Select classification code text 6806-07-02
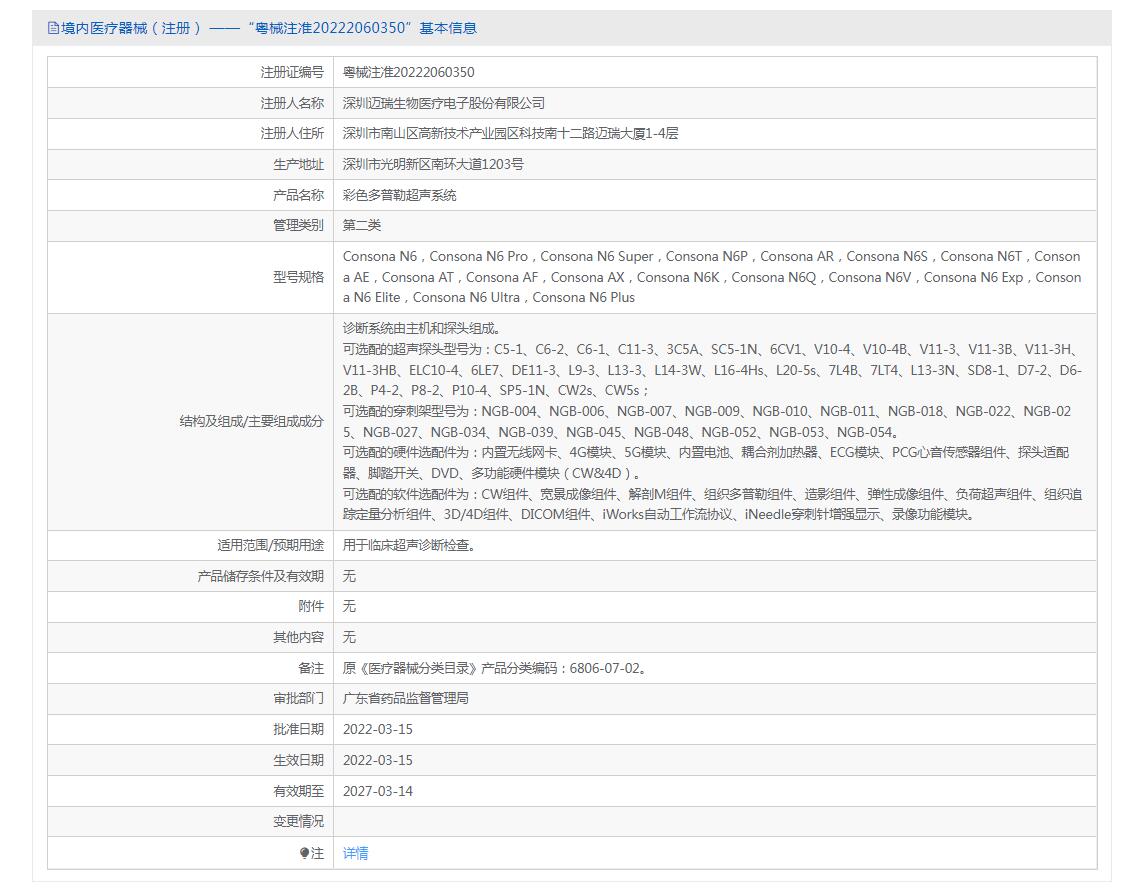 click(604, 668)
